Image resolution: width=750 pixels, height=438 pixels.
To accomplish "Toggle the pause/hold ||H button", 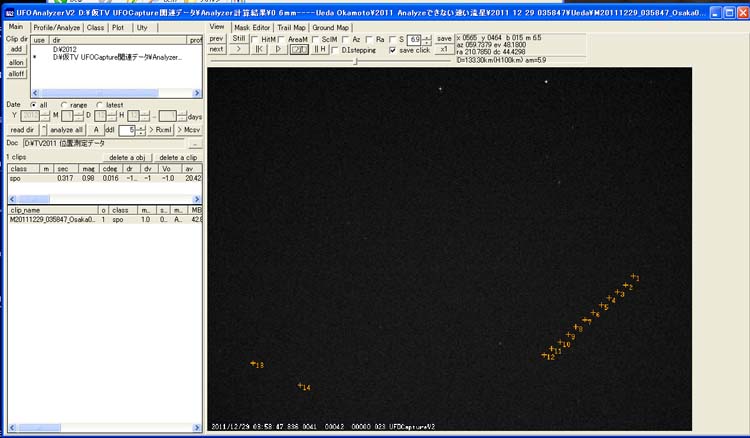I will (320, 49).
